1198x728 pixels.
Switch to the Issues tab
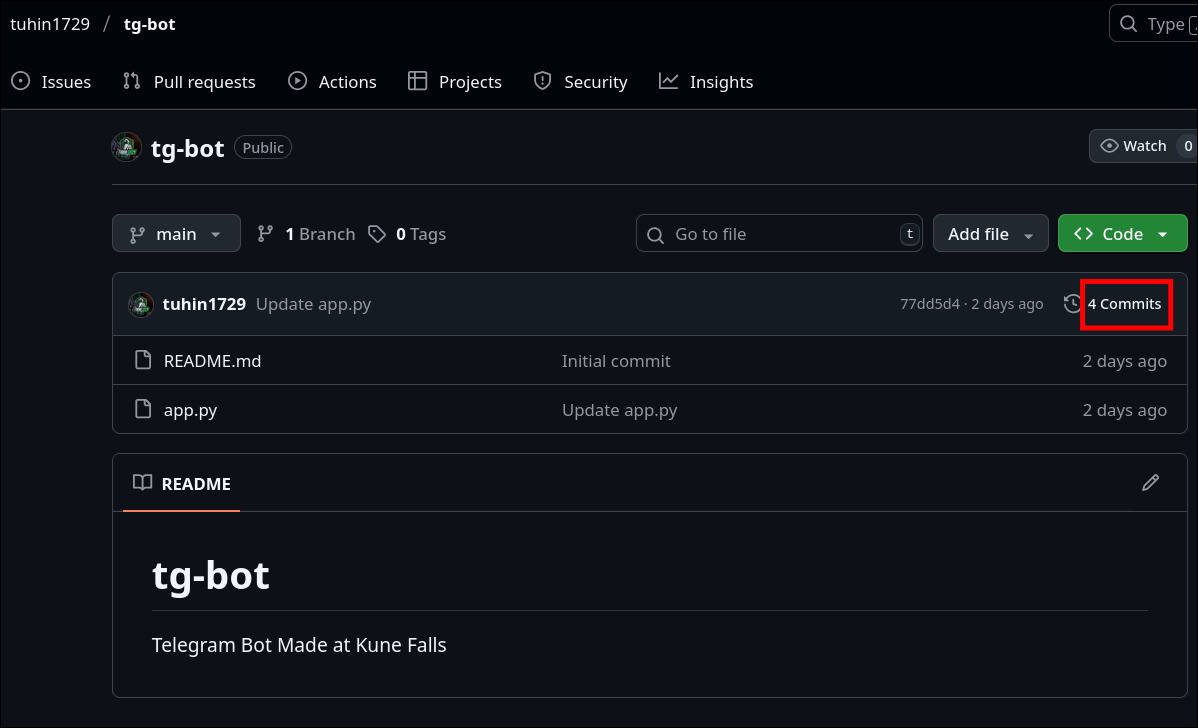52,82
